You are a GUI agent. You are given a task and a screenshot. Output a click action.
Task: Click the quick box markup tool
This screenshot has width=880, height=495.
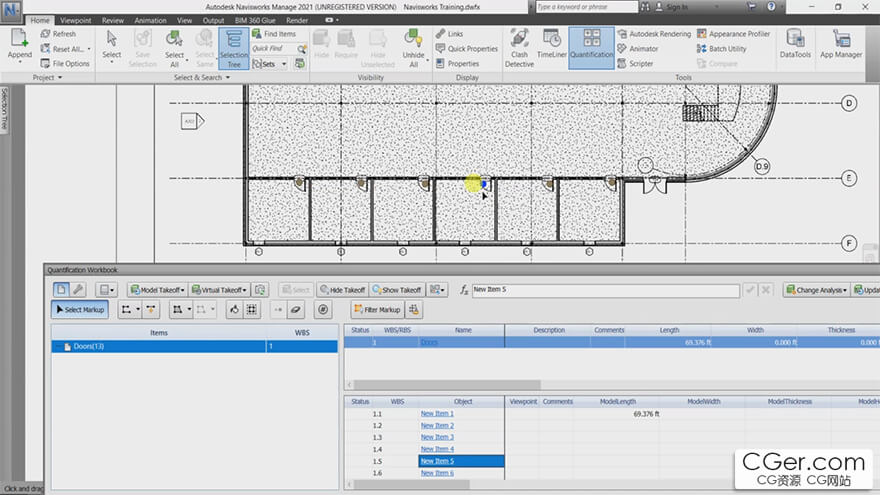click(251, 309)
